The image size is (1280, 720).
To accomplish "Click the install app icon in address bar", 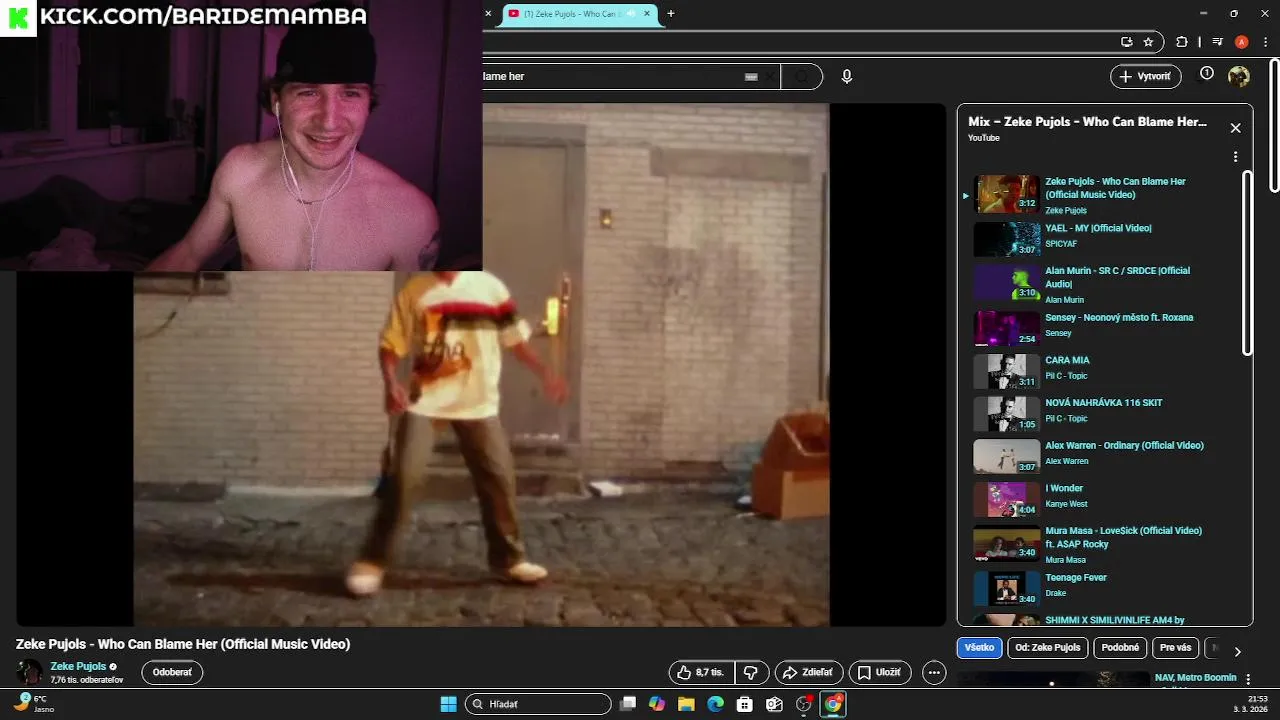I will point(1127,42).
